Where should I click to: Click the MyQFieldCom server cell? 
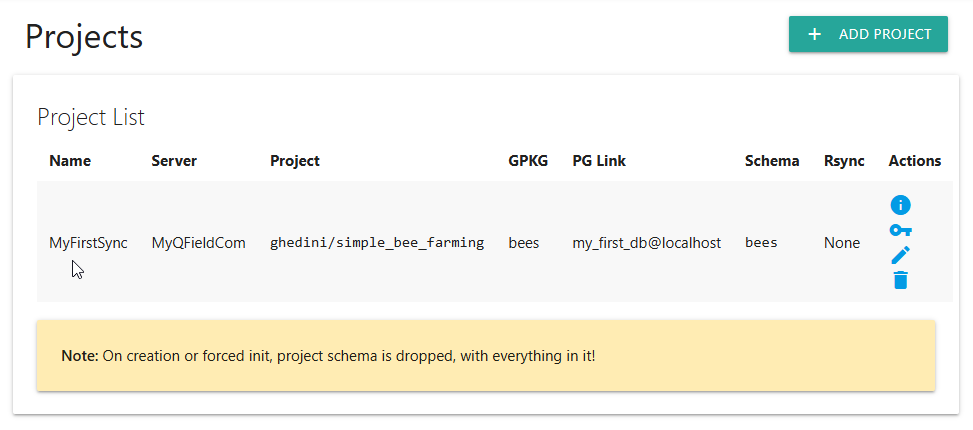pos(199,243)
